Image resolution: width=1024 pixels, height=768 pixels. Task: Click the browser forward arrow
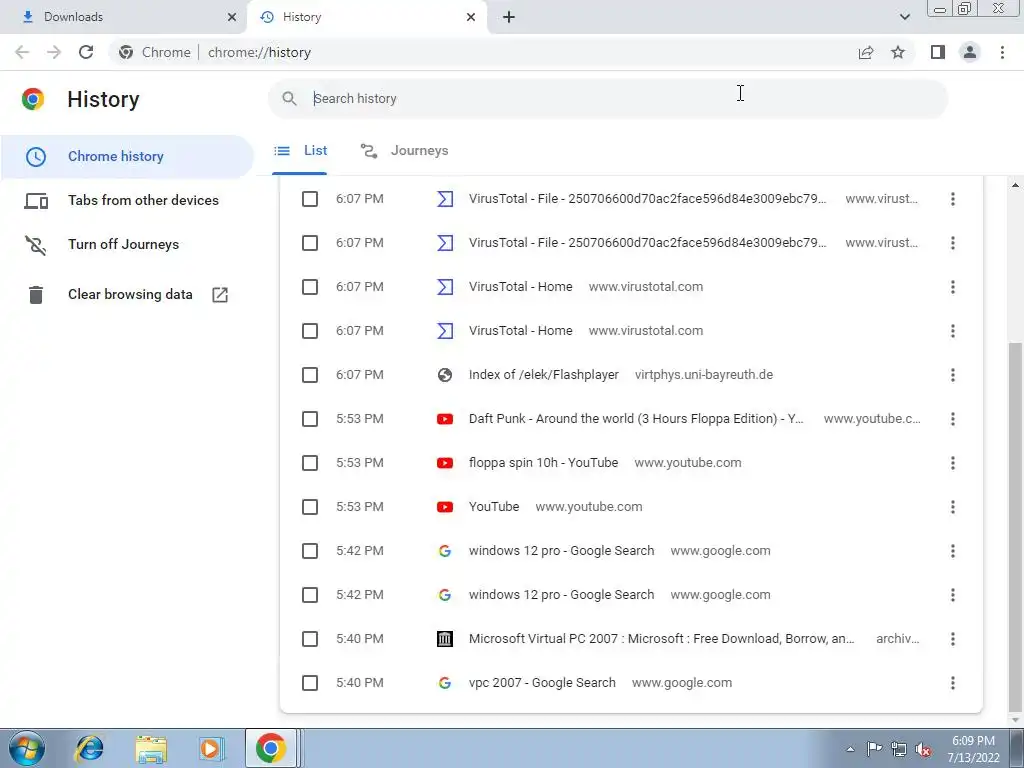54,52
